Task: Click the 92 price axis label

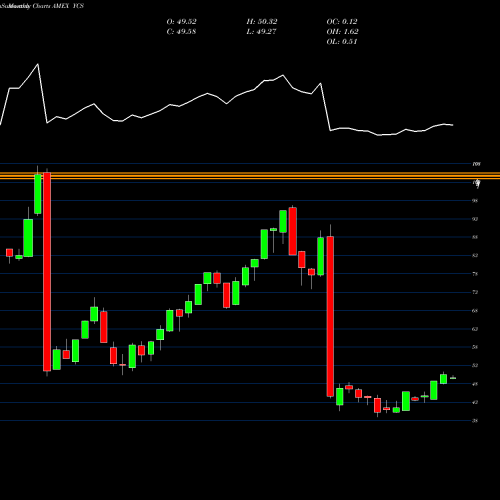Action: [475, 219]
